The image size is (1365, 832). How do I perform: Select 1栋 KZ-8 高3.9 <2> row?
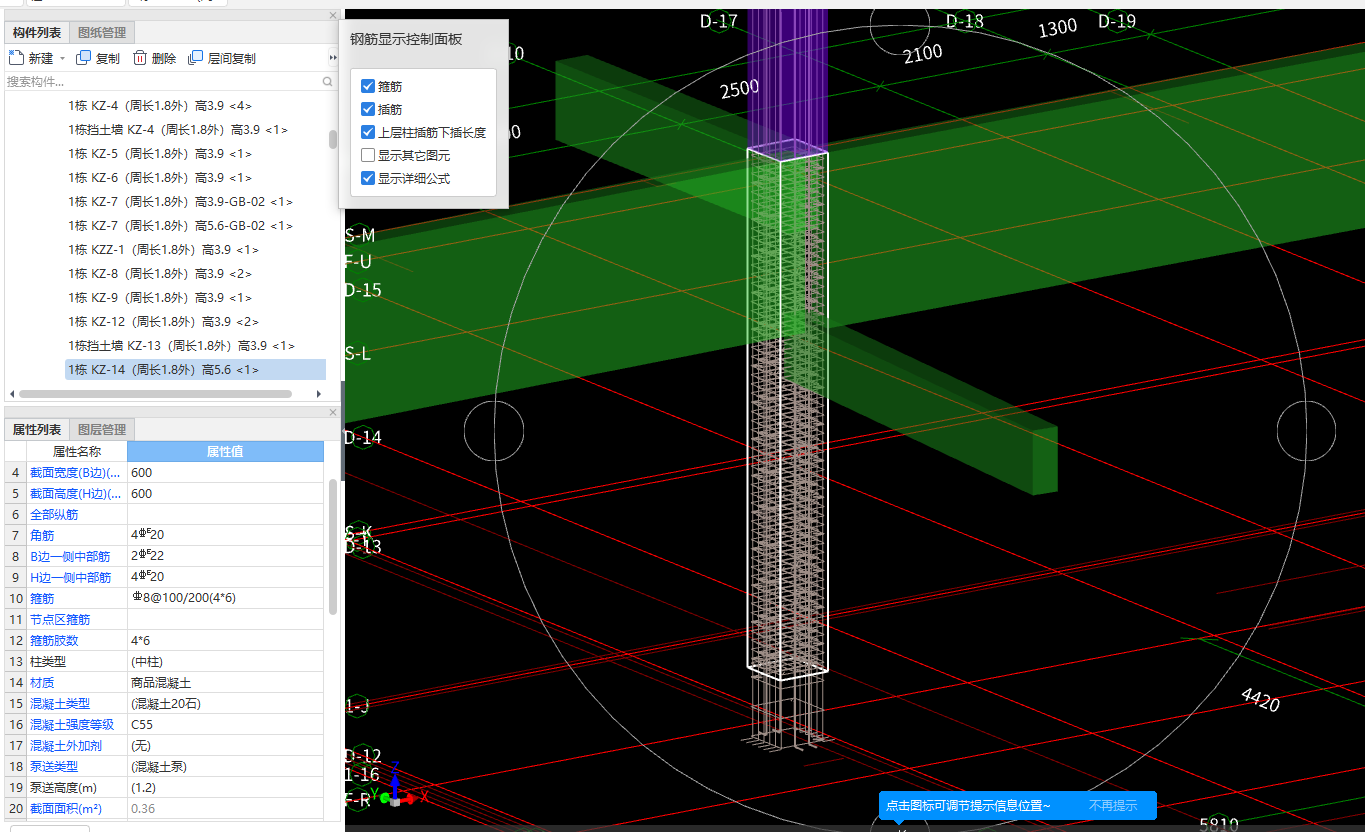pos(160,273)
